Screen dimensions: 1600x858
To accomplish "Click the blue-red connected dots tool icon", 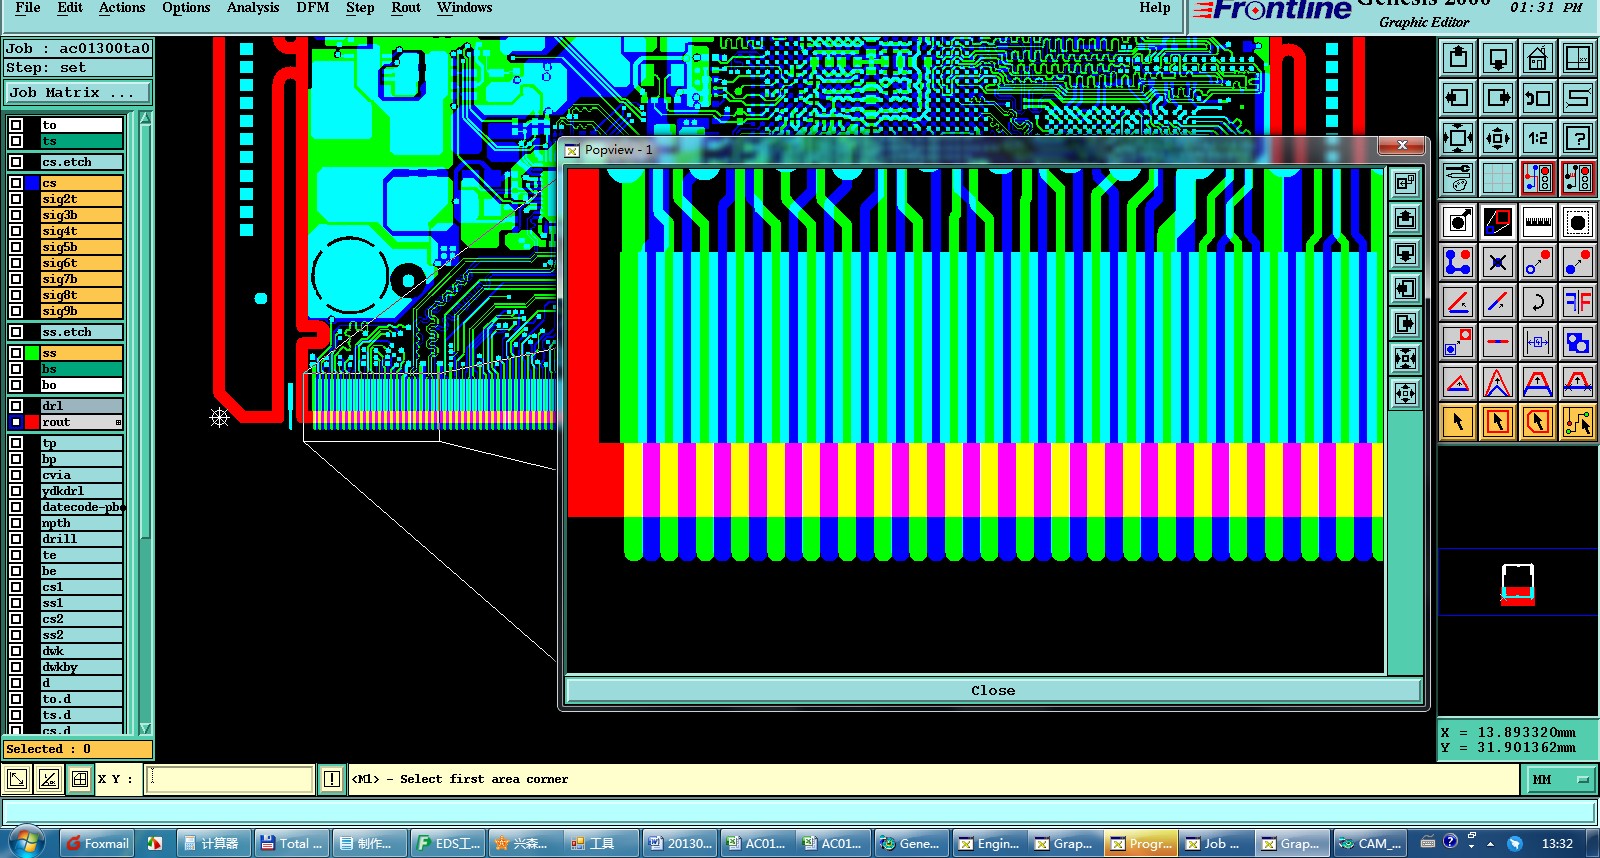I will point(1458,262).
